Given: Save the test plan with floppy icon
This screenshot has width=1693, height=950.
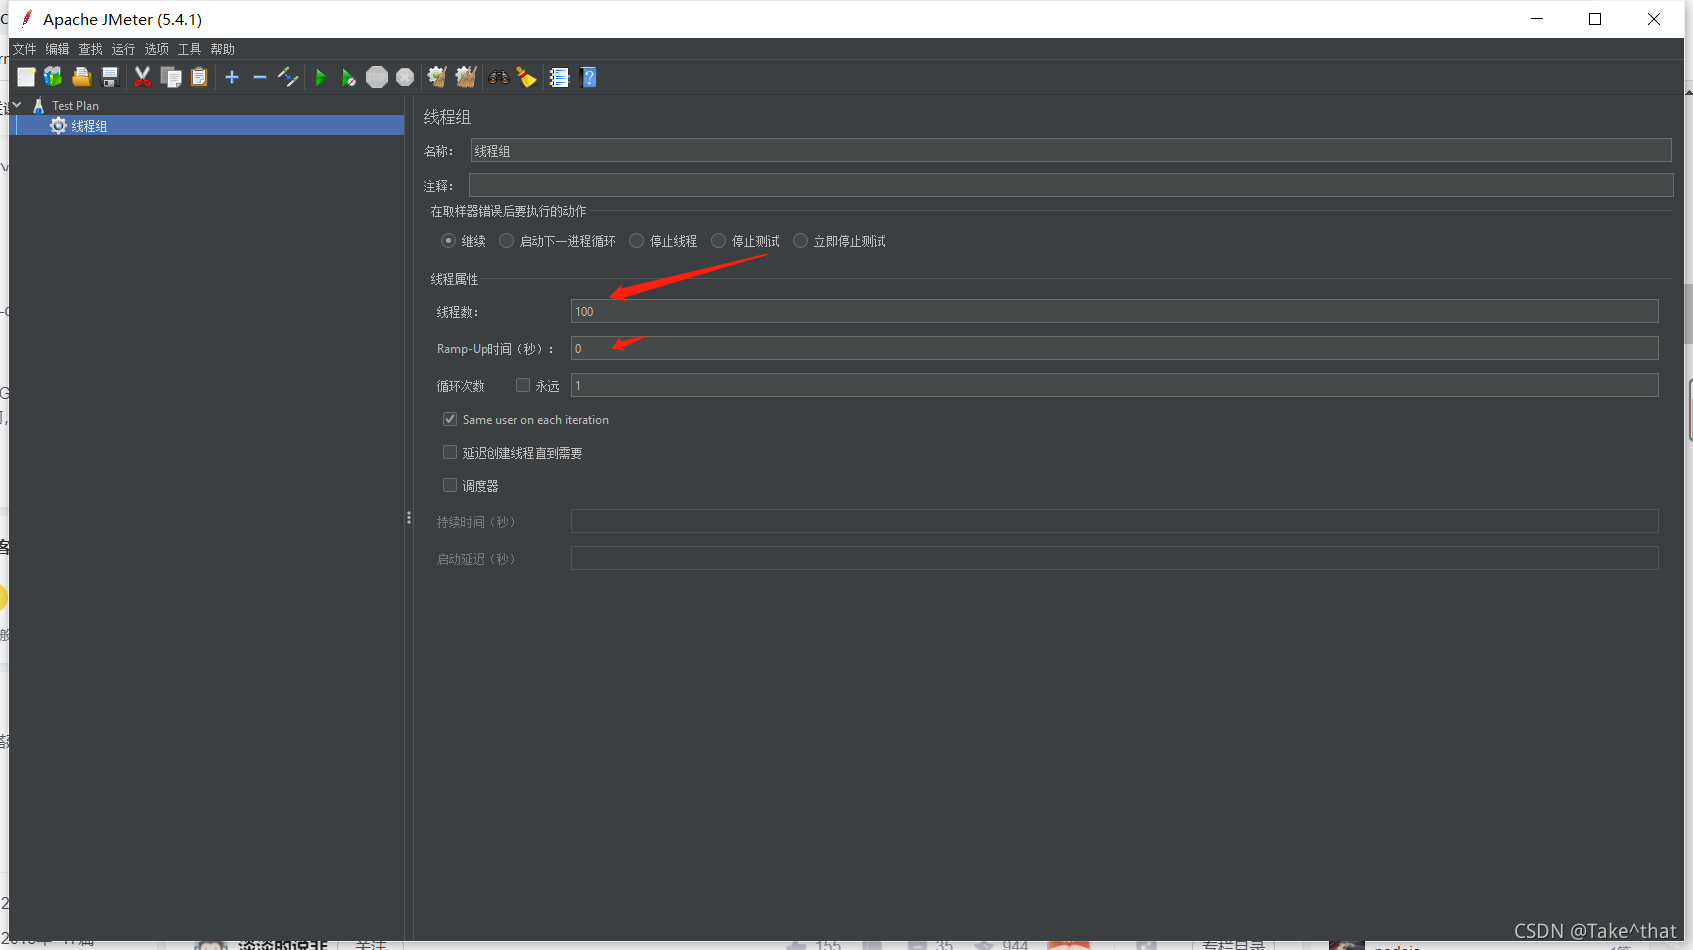Looking at the screenshot, I should [110, 77].
